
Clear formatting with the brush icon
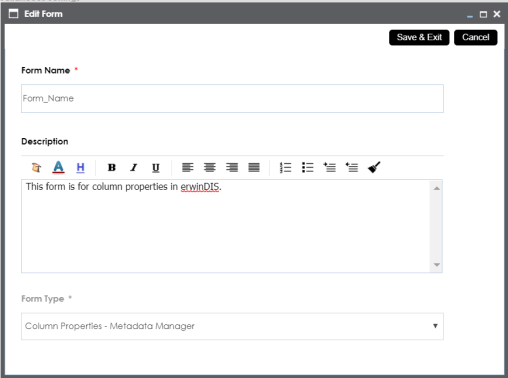tap(374, 167)
